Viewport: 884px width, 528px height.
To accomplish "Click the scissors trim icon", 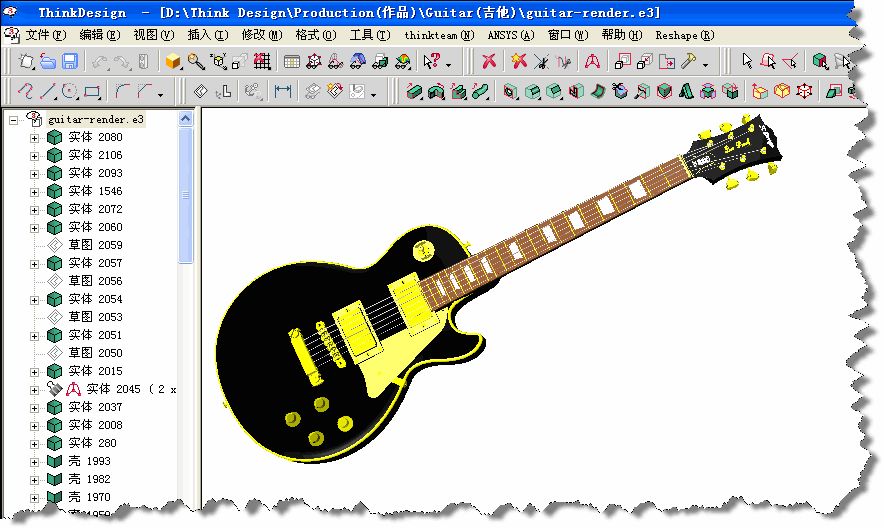I will (541, 61).
